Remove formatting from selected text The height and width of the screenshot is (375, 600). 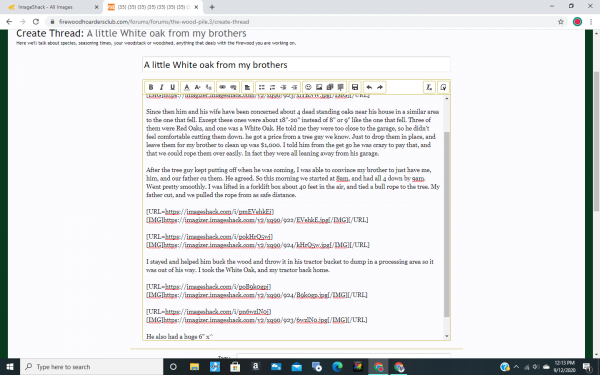click(x=429, y=87)
